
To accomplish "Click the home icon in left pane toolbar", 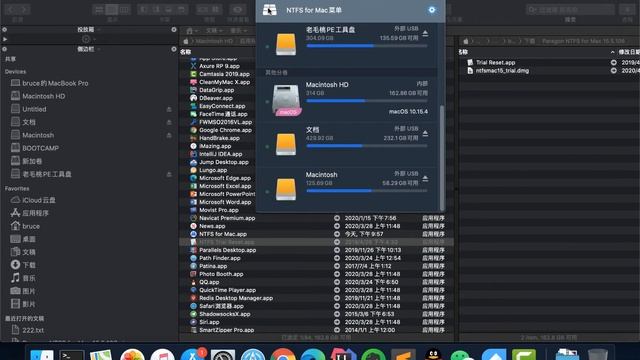I will point(189,31).
